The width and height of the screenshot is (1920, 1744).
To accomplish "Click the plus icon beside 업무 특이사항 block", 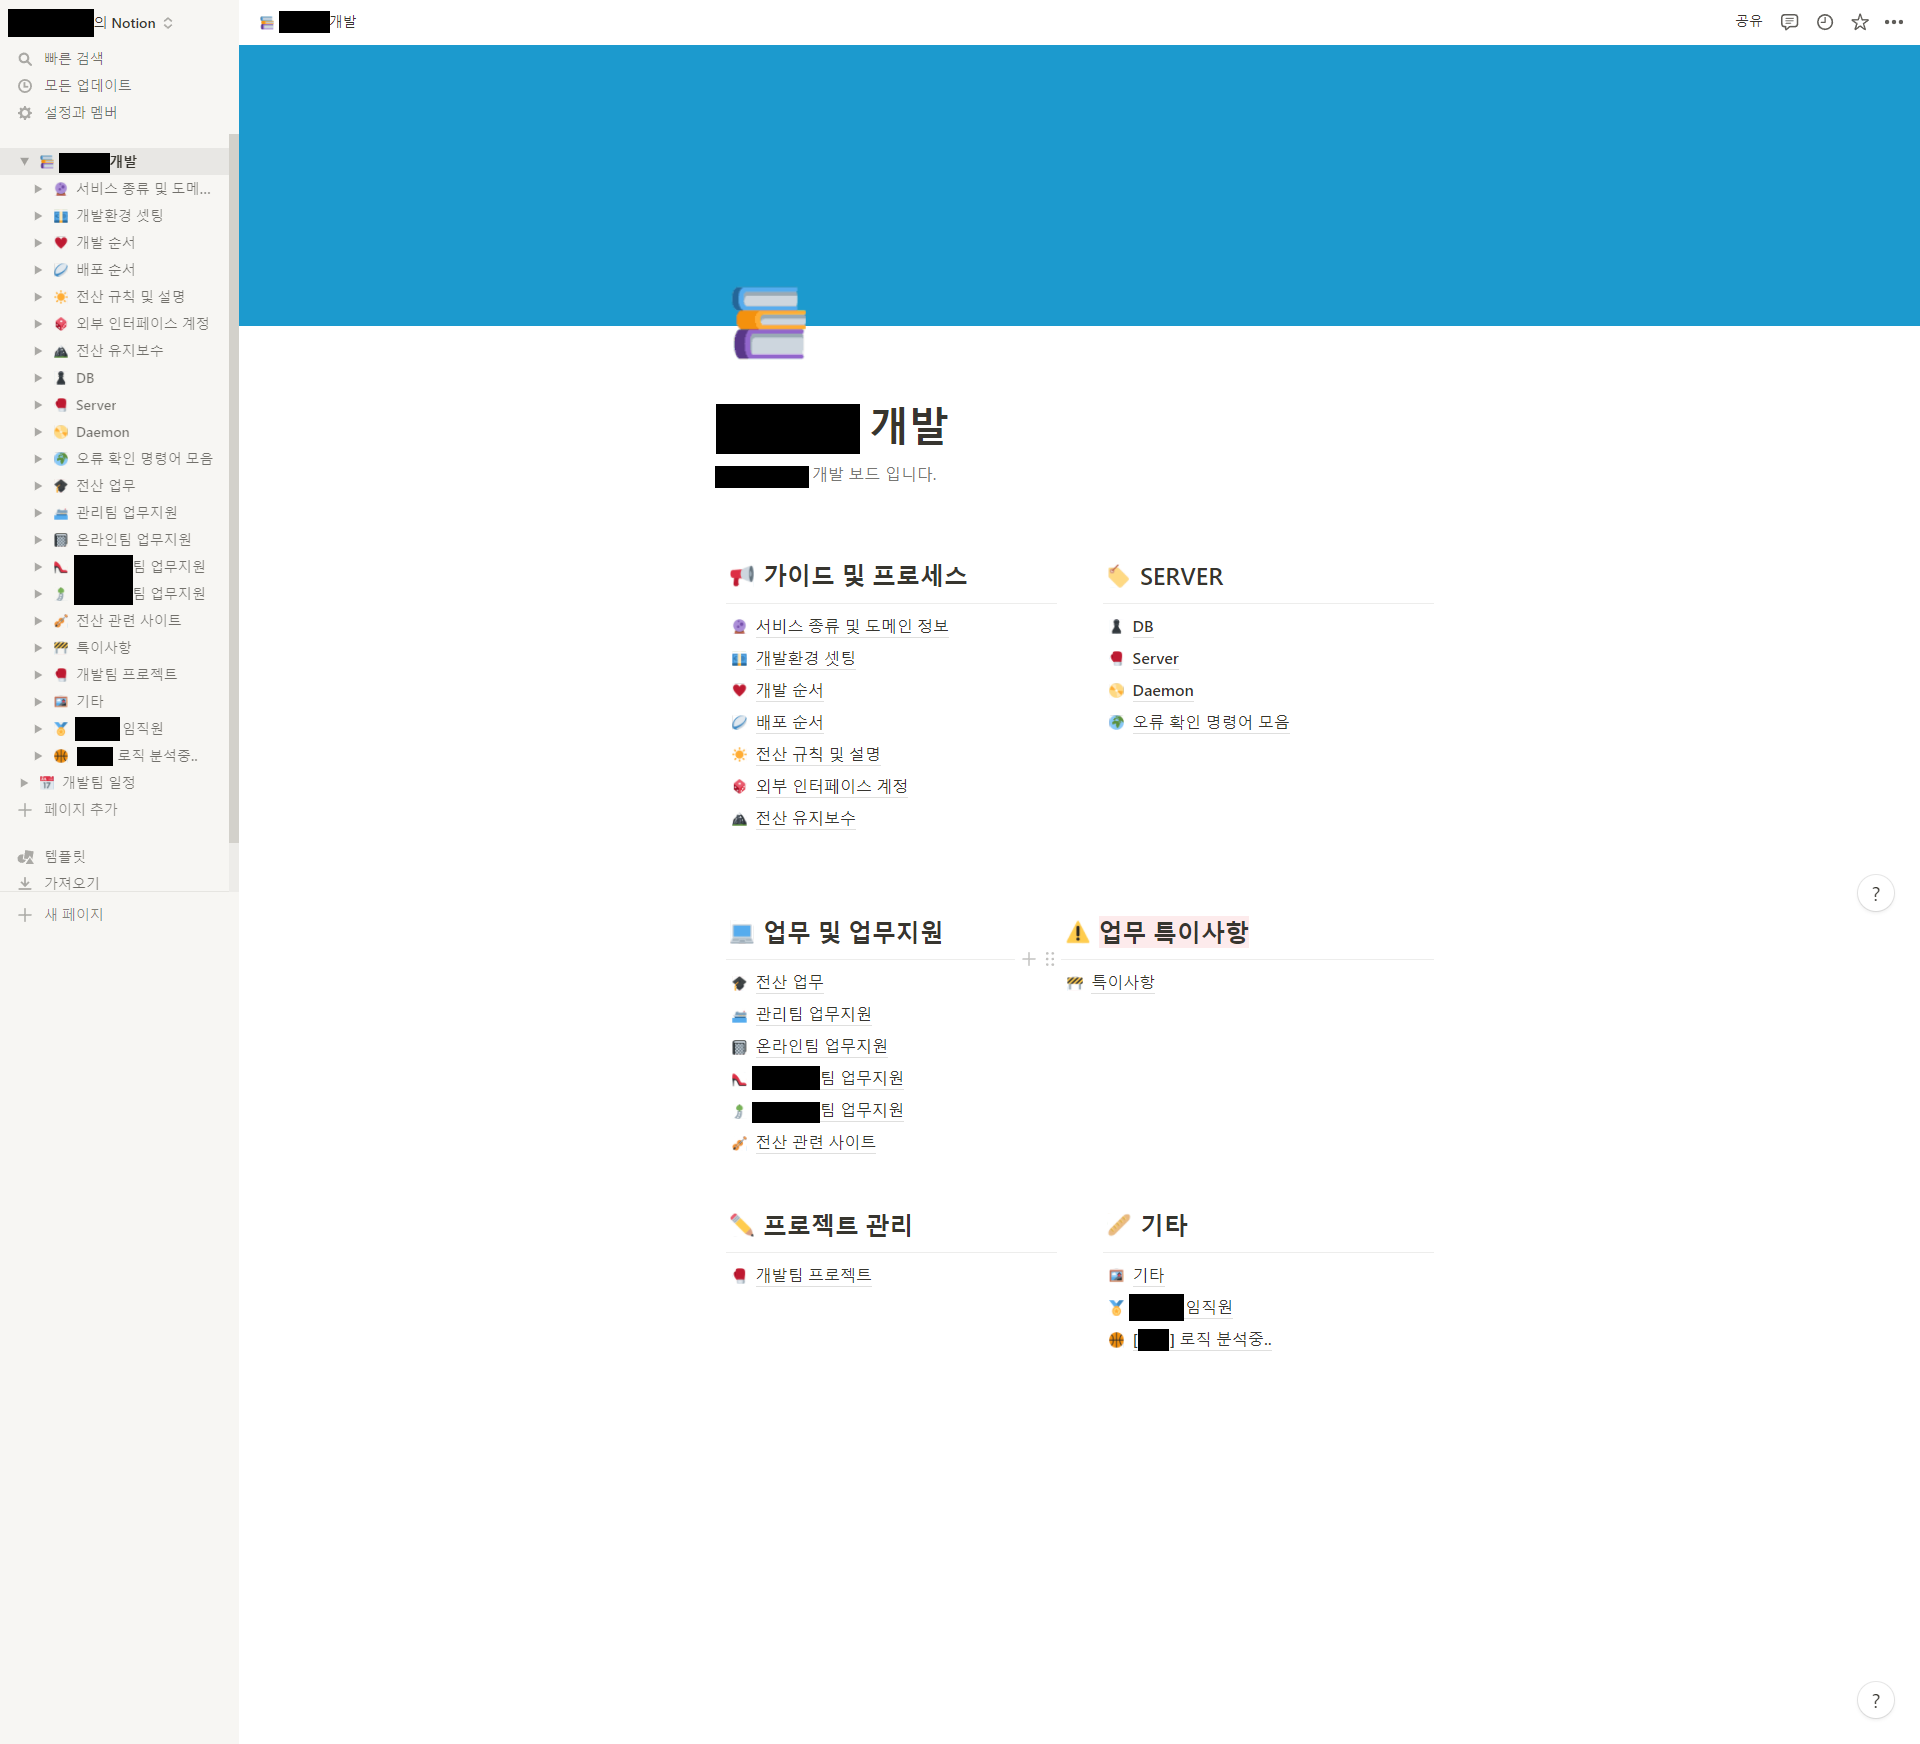I will (x=1028, y=959).
